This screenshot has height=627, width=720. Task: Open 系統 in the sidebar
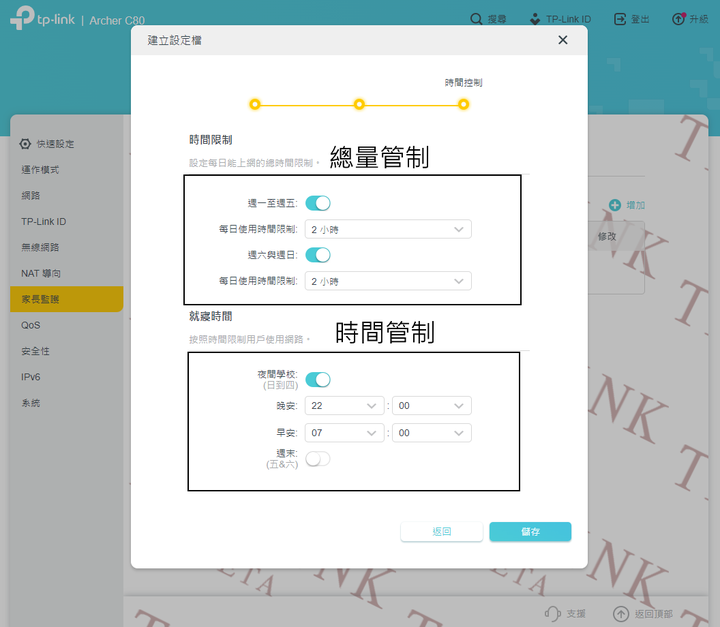pos(31,403)
